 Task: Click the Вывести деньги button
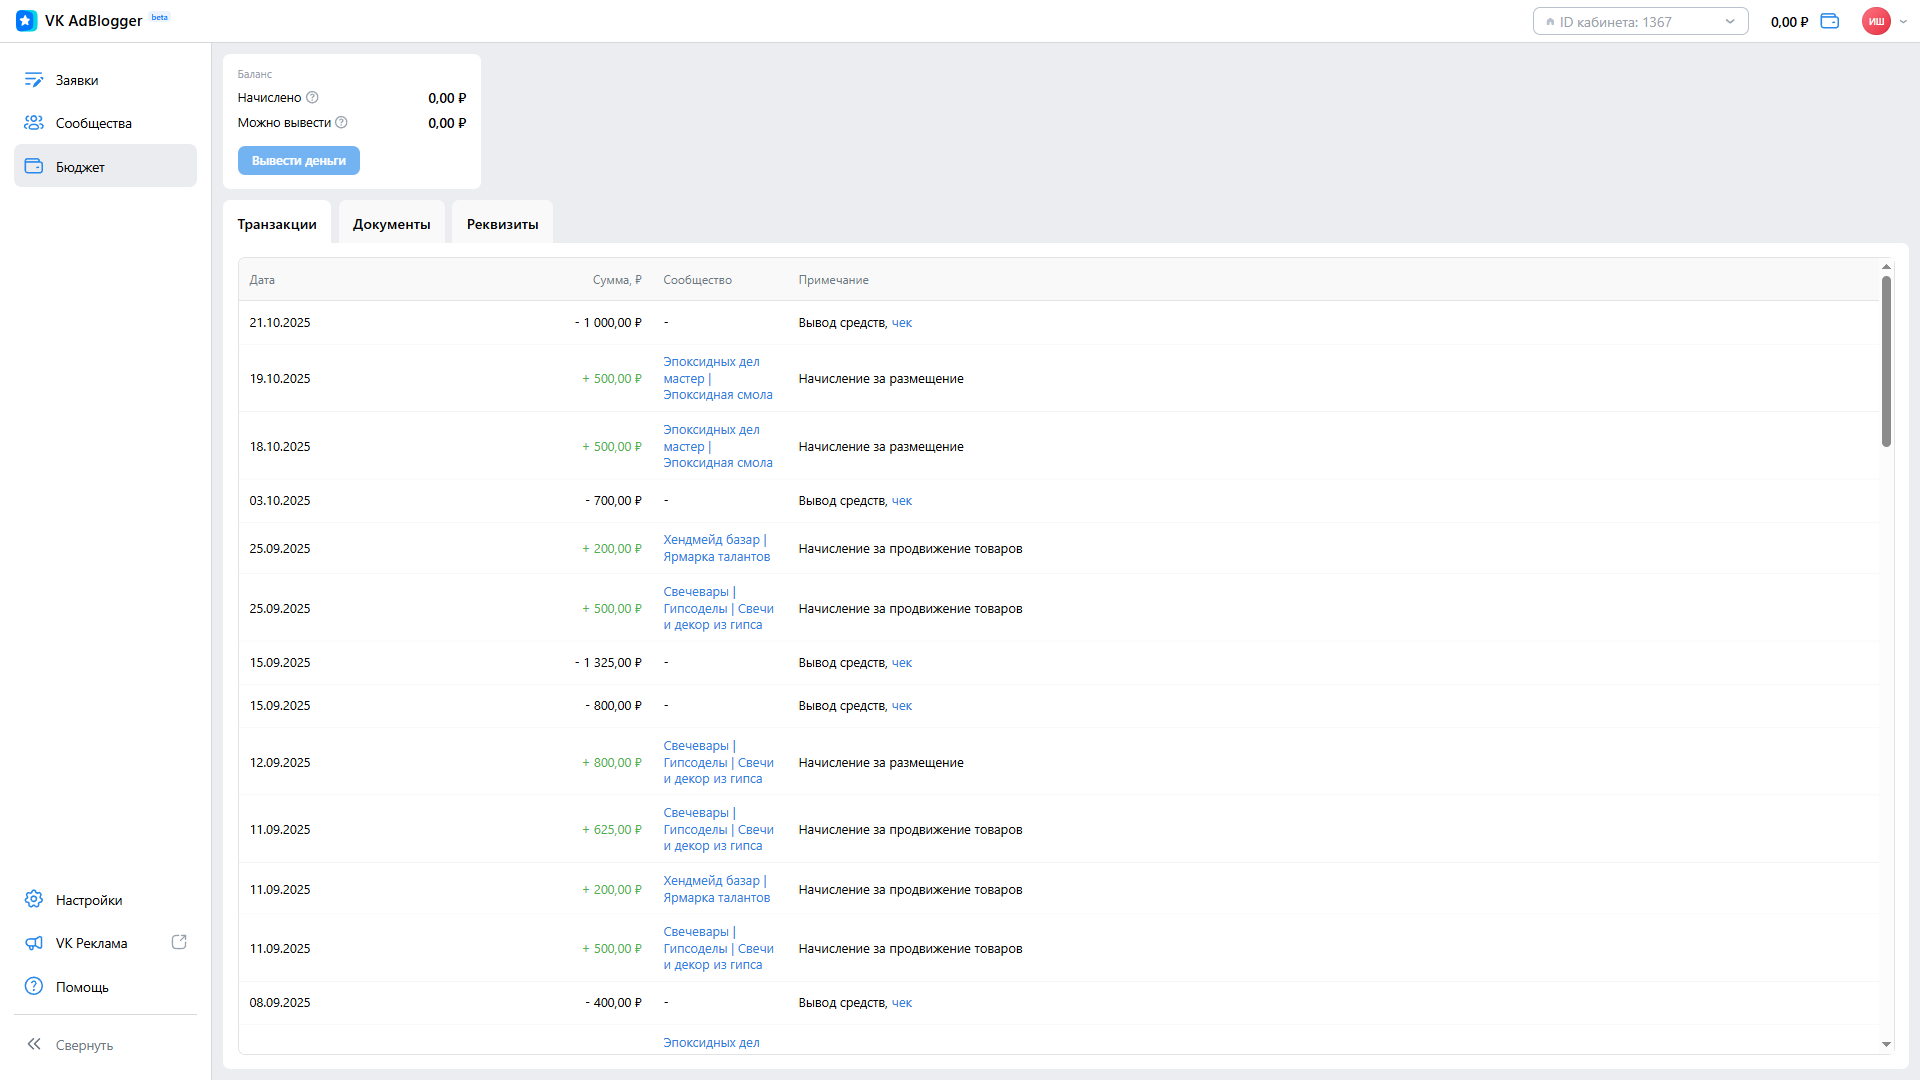[298, 161]
